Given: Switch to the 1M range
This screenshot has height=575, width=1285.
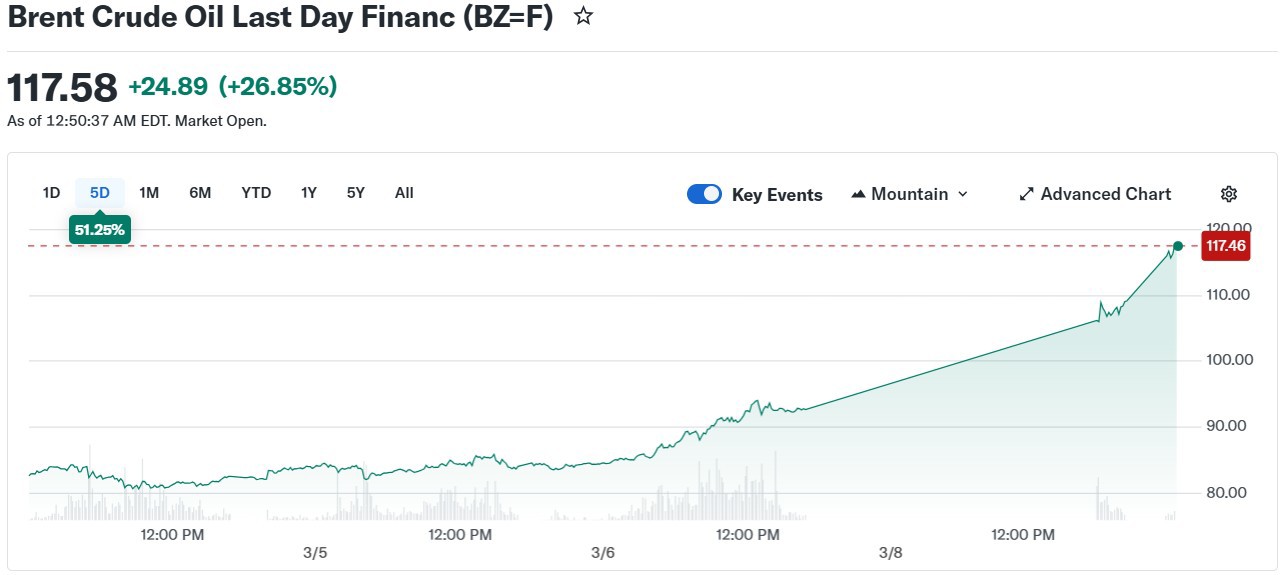Looking at the screenshot, I should coord(149,193).
